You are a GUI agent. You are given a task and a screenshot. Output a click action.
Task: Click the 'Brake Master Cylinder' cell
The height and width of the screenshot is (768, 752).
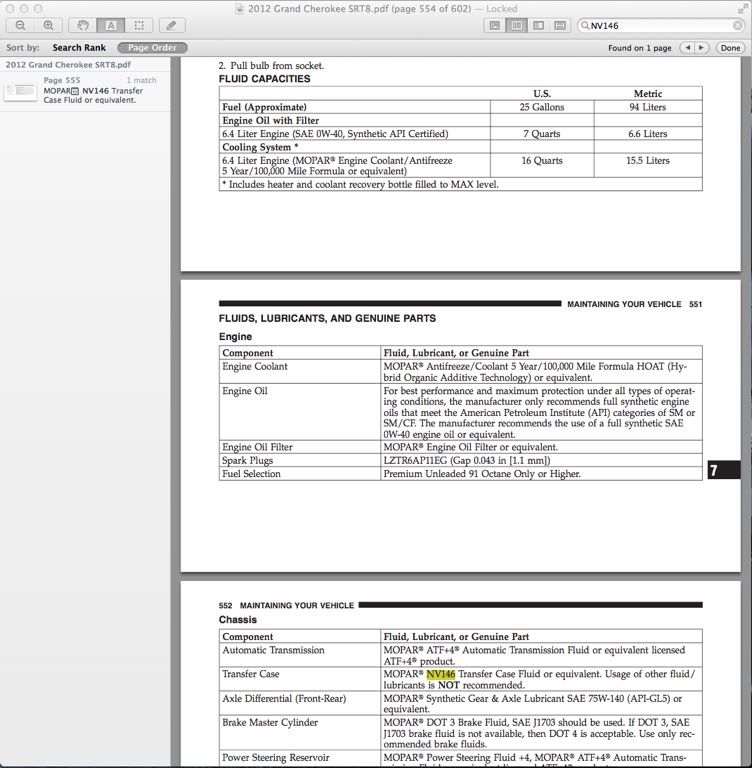coord(300,733)
